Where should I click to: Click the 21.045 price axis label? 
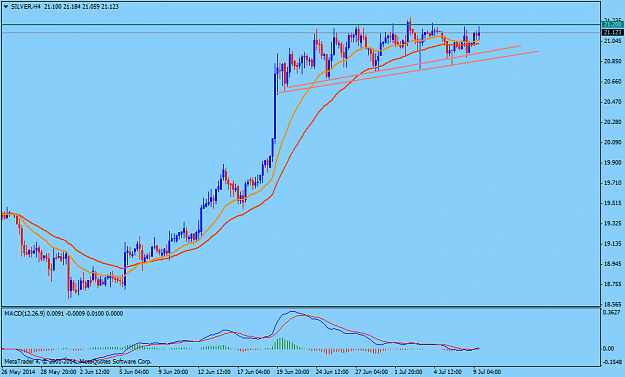613,41
